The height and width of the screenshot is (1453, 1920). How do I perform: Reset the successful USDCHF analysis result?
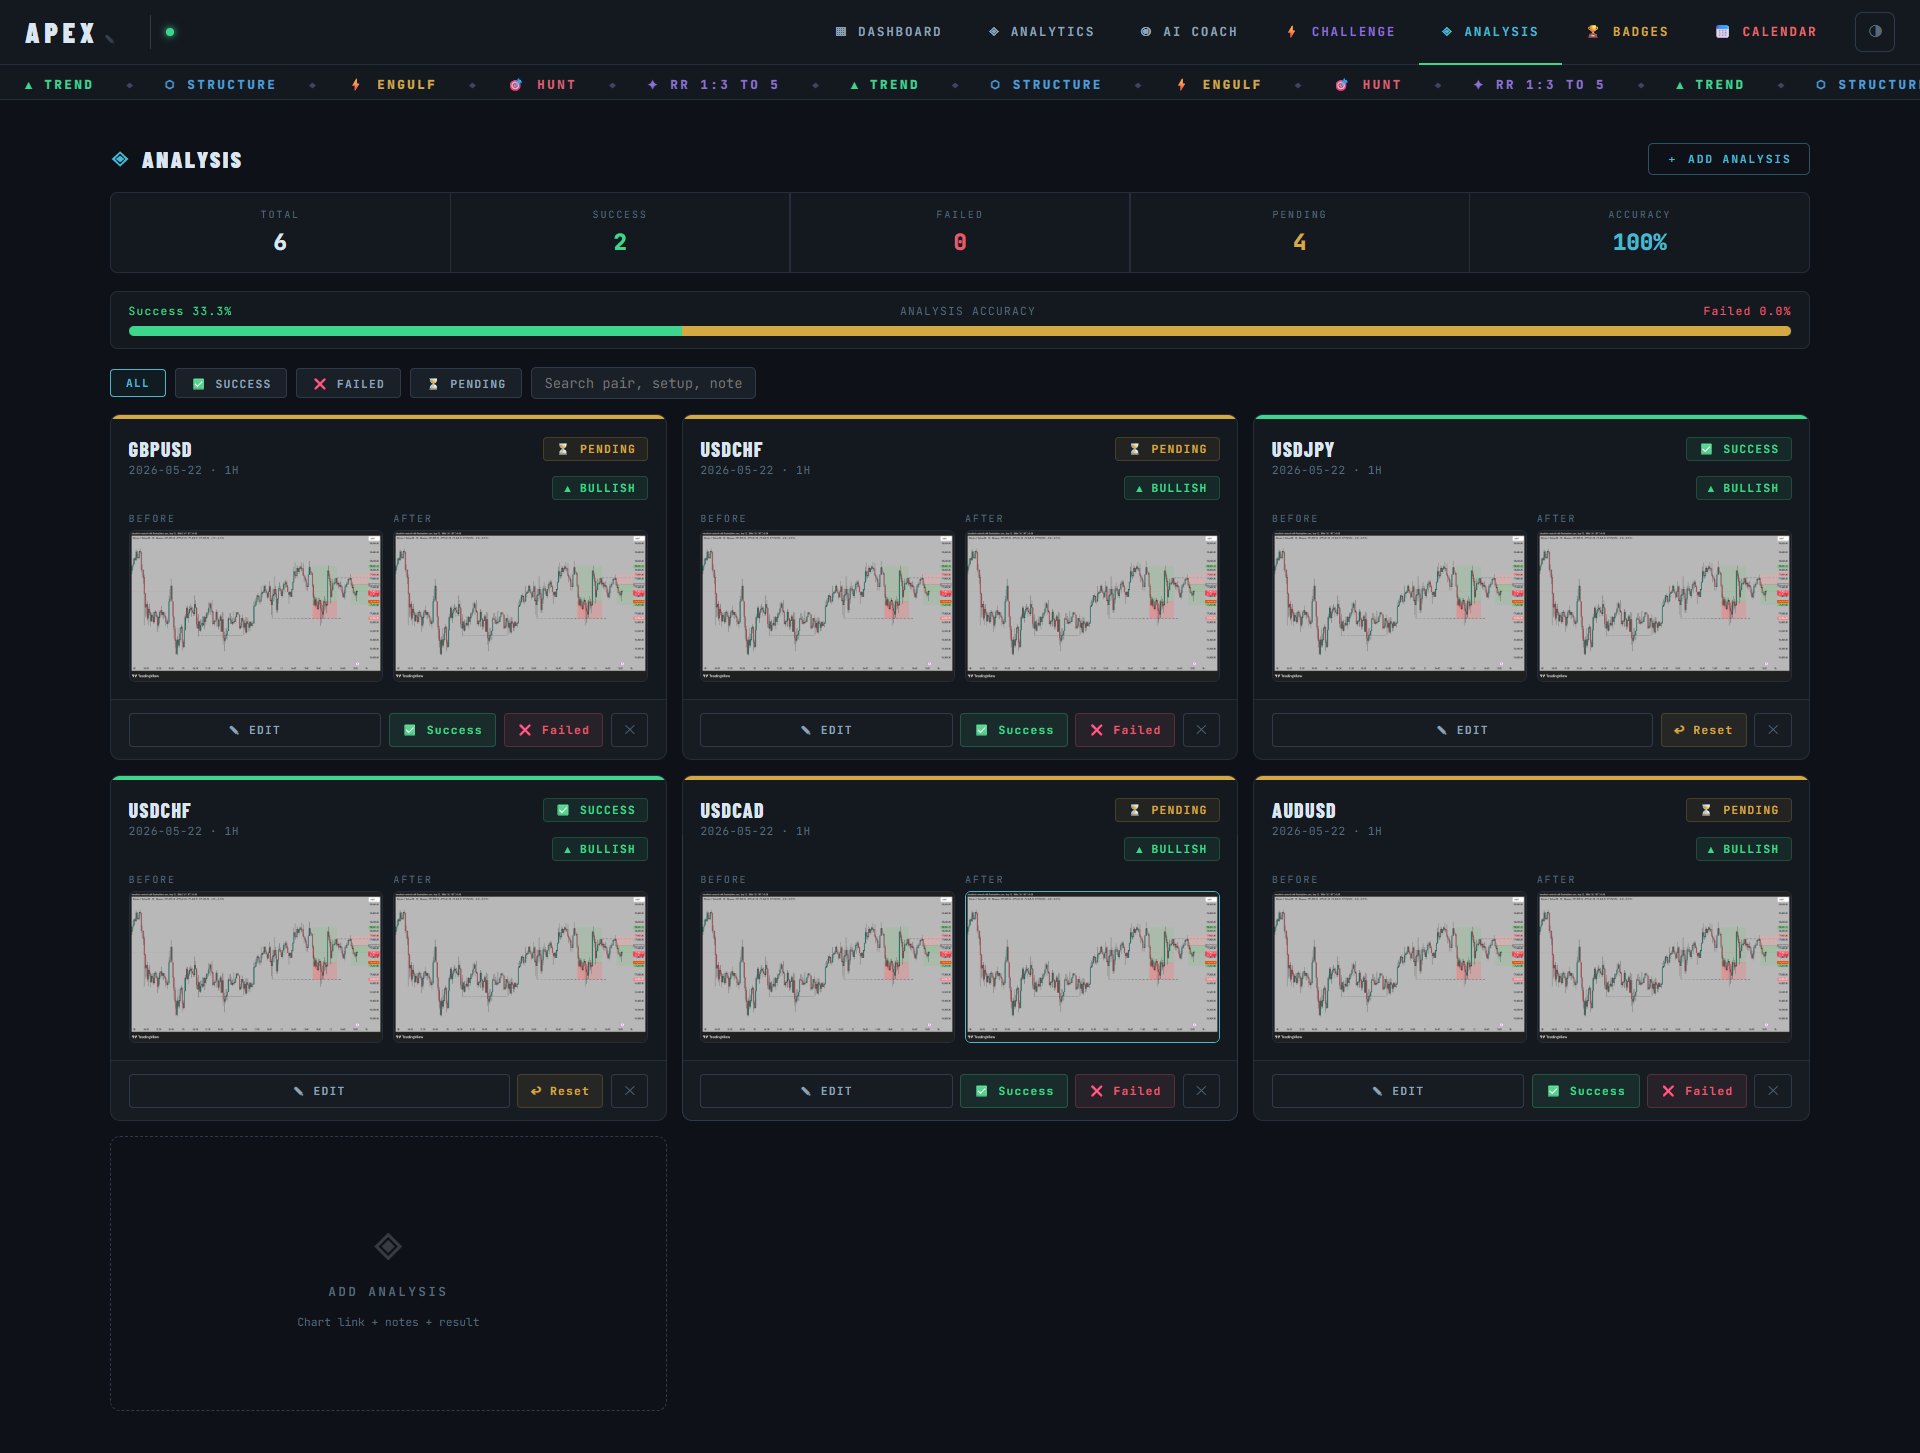pyautogui.click(x=560, y=1091)
